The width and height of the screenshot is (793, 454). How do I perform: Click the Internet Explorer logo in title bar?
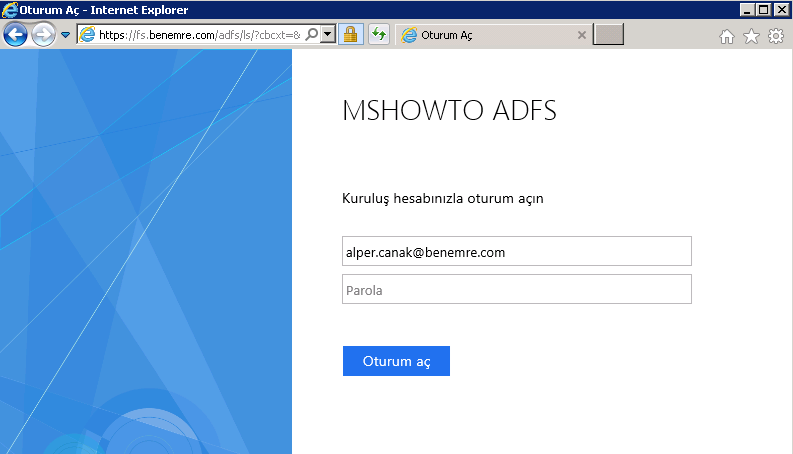pyautogui.click(x=10, y=10)
